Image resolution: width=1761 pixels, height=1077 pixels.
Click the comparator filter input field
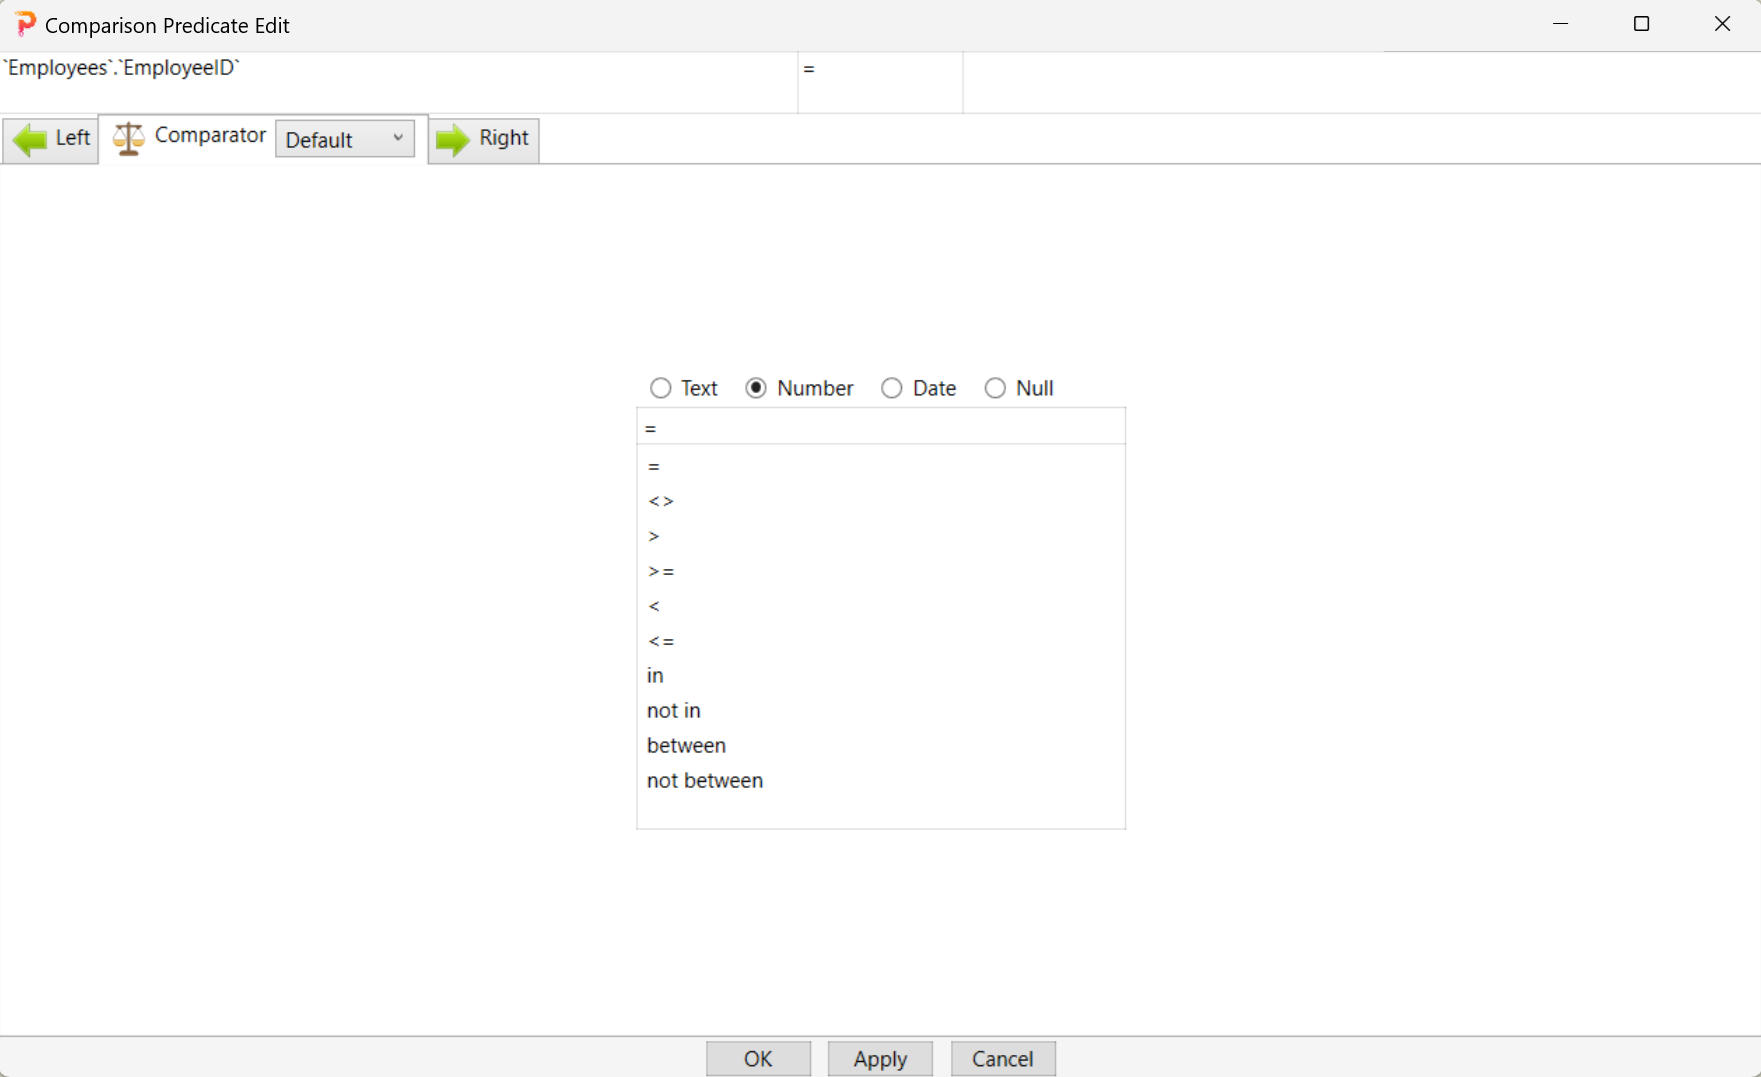coord(881,427)
